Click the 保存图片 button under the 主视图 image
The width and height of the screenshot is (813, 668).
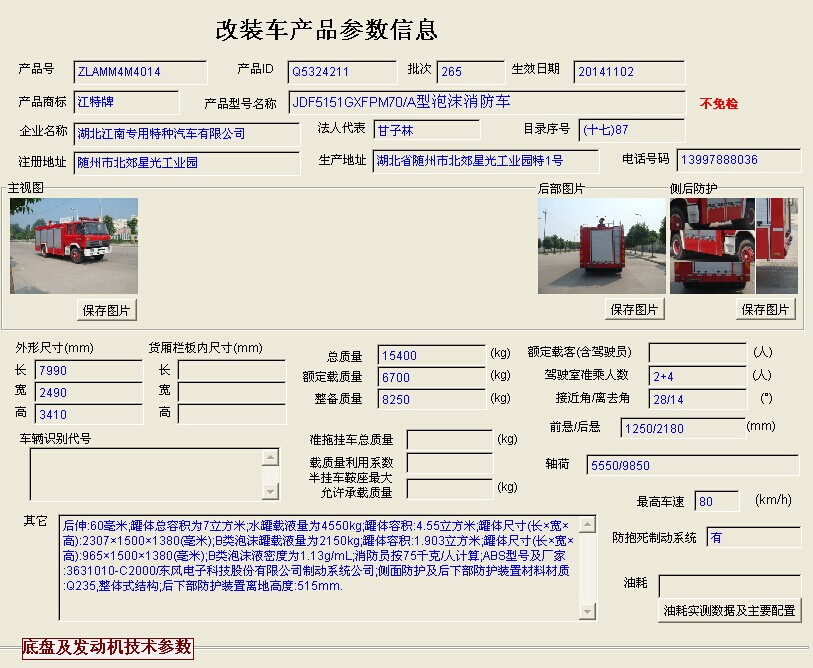pos(106,310)
